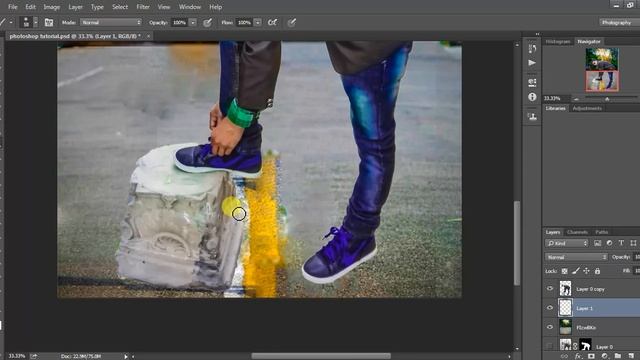Select the Layers tab
Image resolution: width=640 pixels, height=360 pixels.
tap(553, 232)
